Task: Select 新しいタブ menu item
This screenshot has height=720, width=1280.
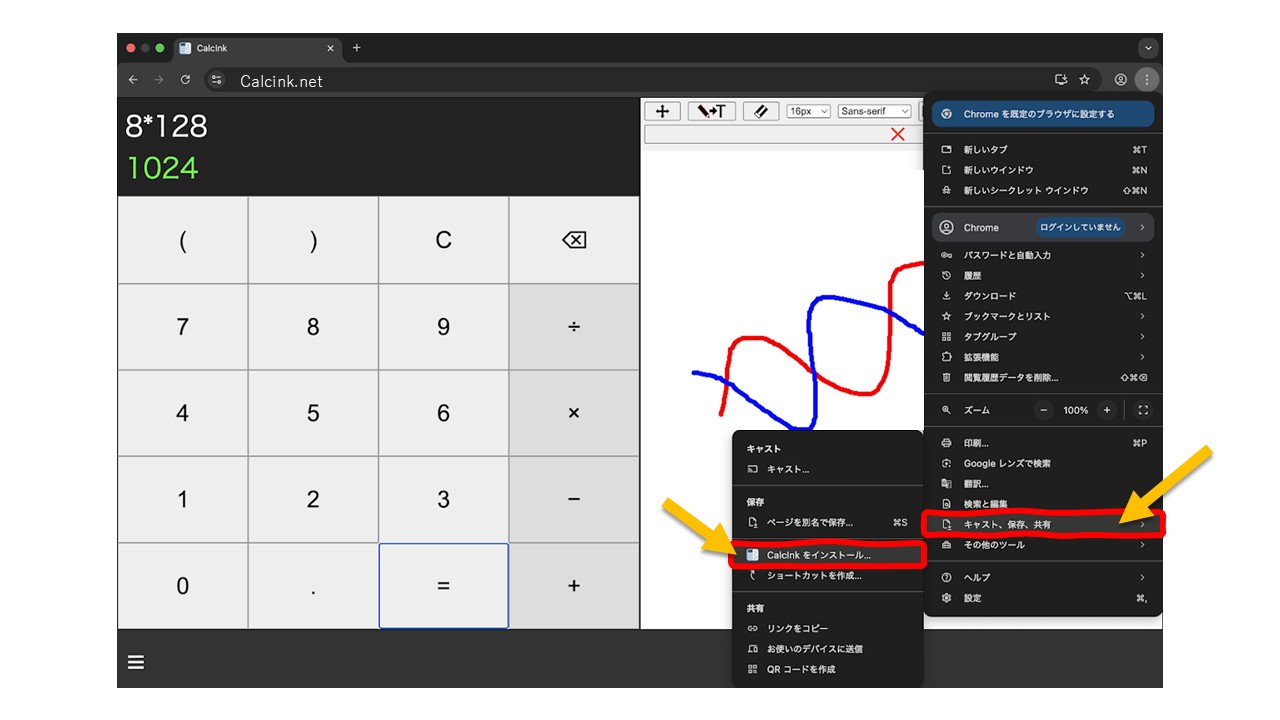Action: (1043, 150)
